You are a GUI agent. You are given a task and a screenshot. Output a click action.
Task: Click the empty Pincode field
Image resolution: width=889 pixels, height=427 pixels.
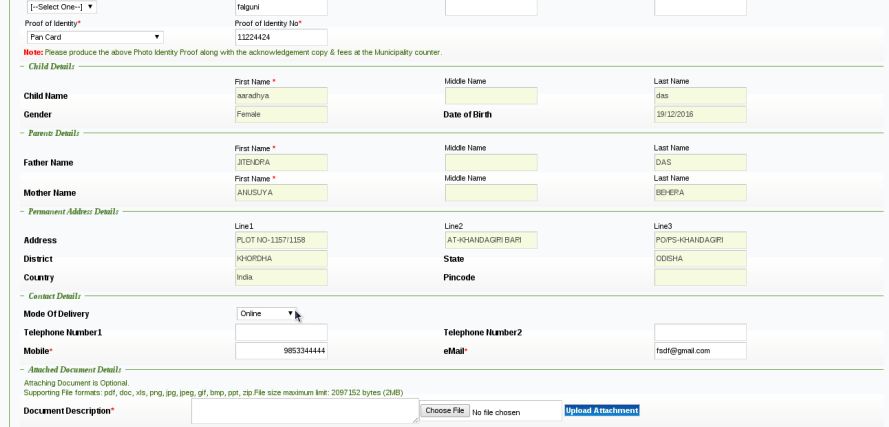click(x=700, y=277)
